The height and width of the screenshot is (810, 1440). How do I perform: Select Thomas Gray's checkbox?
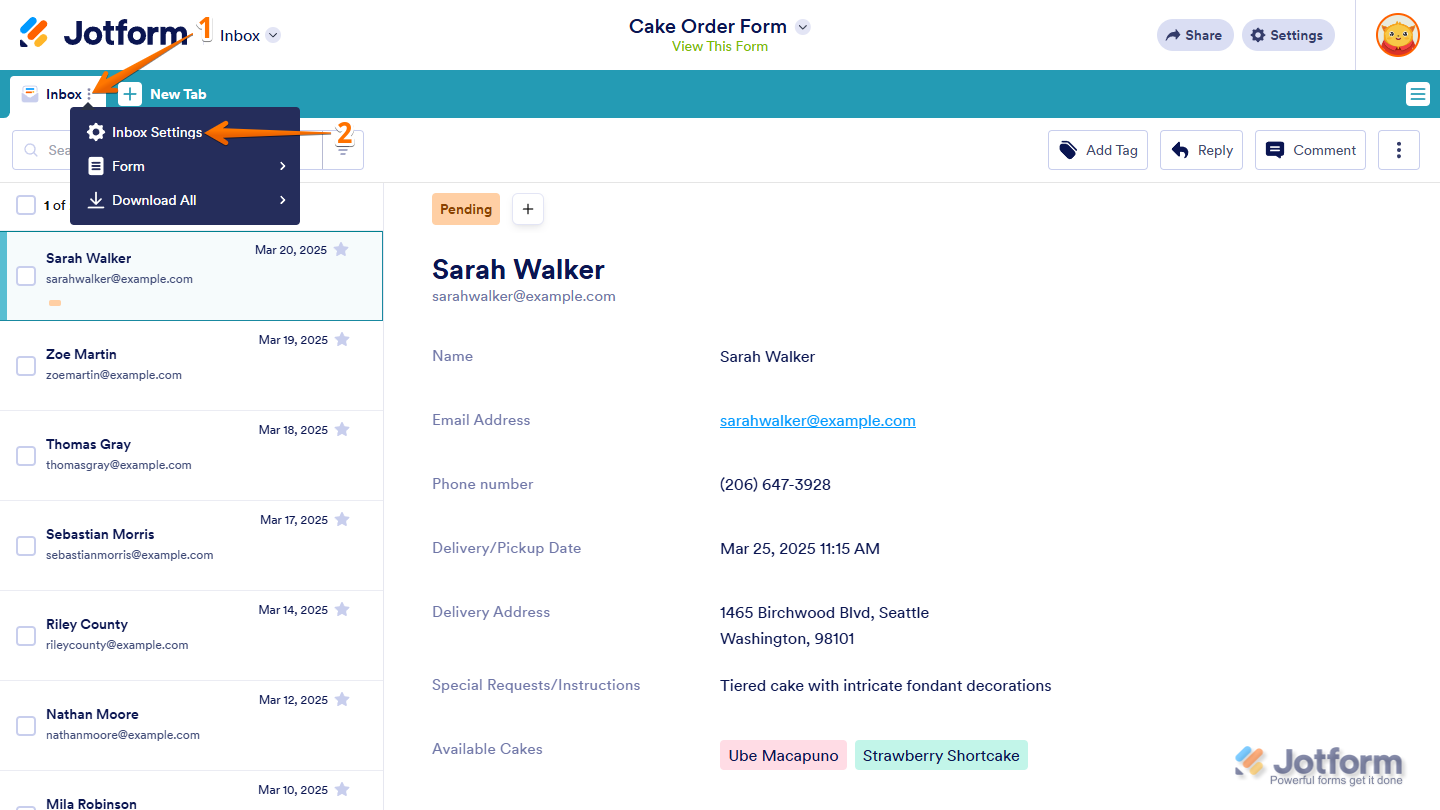coord(26,456)
